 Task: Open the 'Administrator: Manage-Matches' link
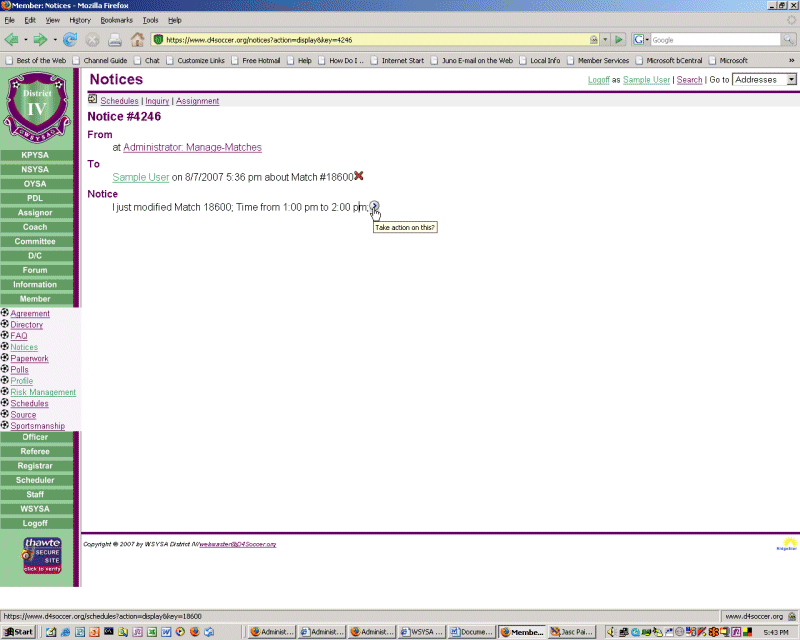[192, 147]
